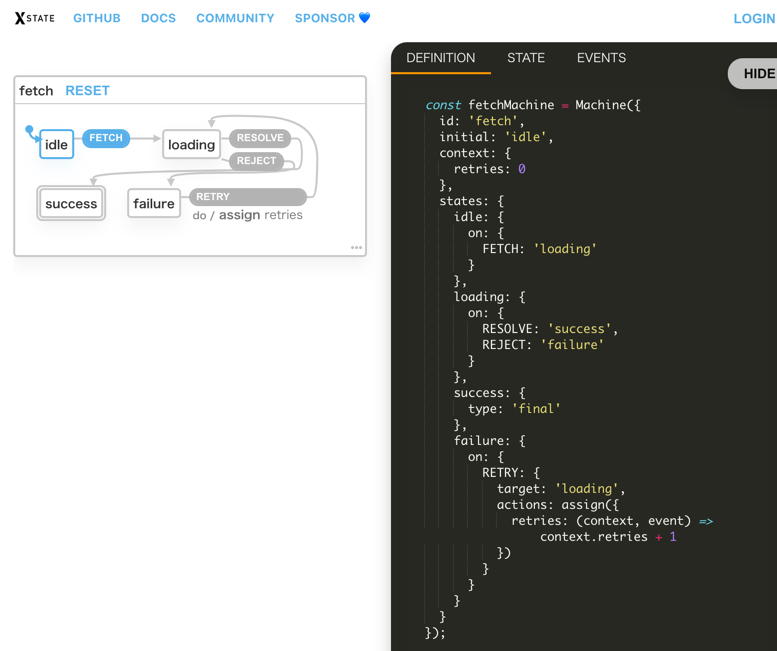Image resolution: width=777 pixels, height=651 pixels.
Task: Select the idle state node
Action: click(x=57, y=145)
